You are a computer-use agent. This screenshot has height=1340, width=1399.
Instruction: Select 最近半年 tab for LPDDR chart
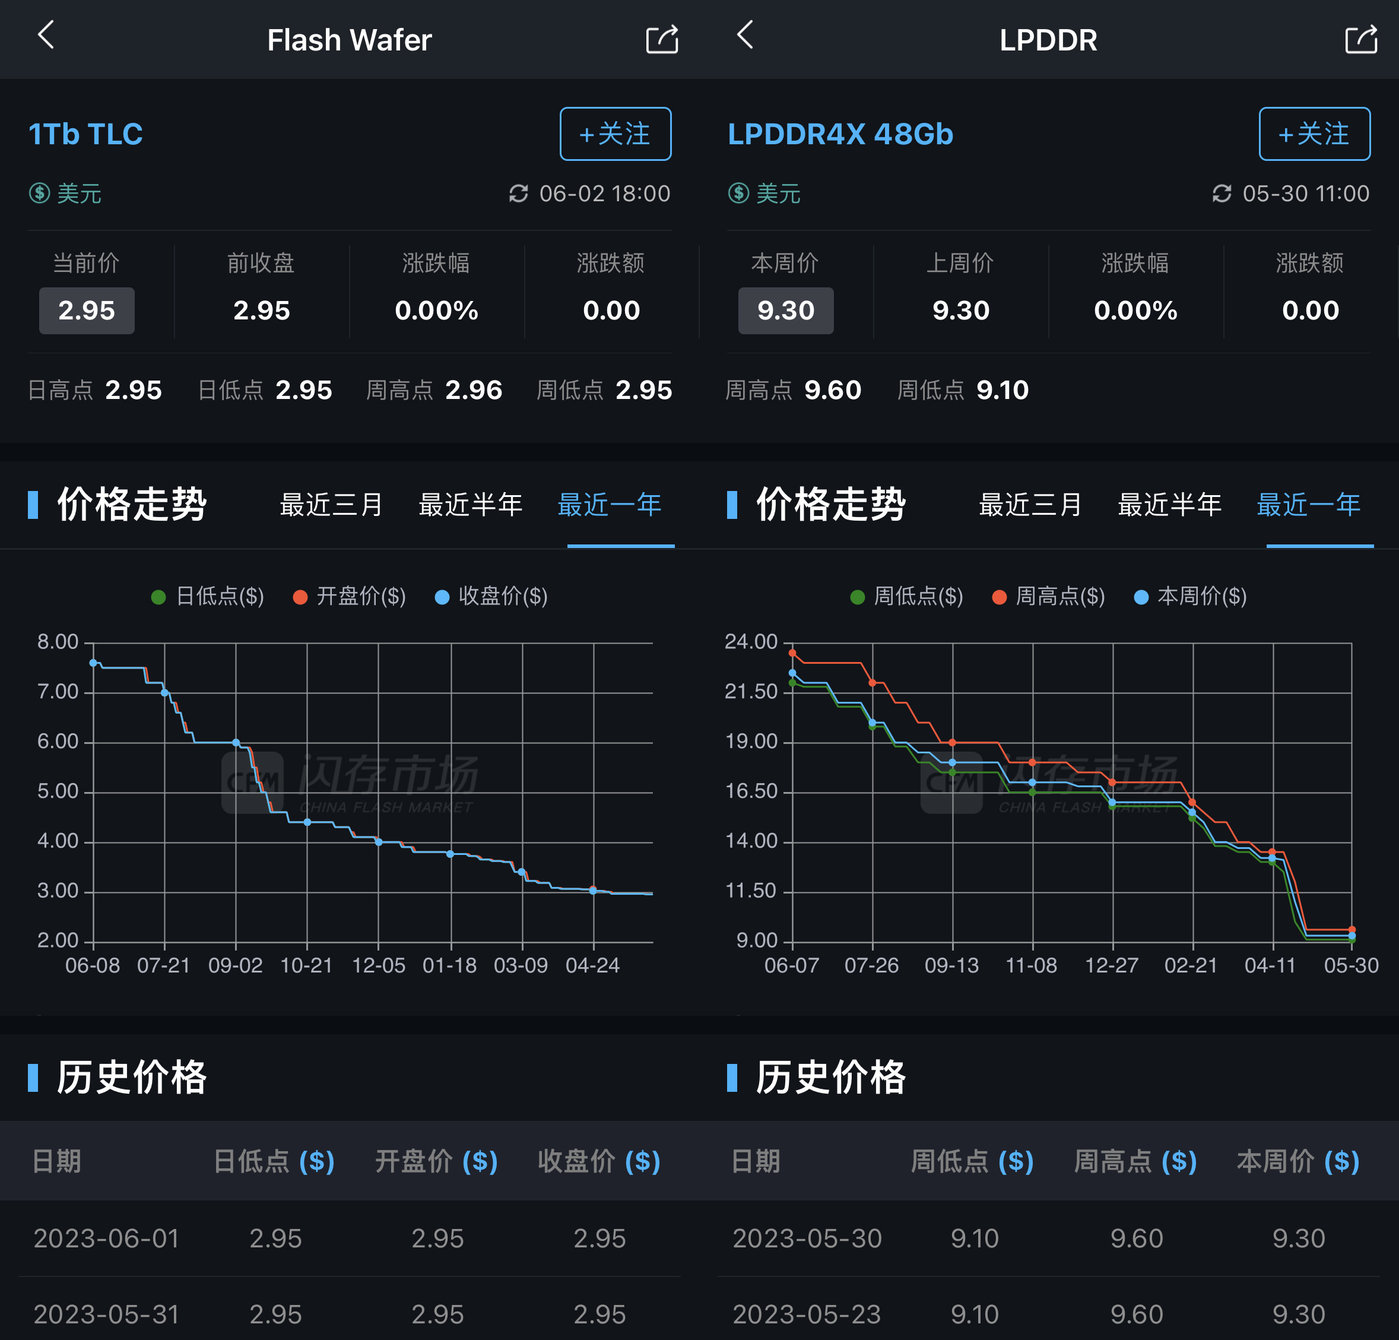pyautogui.click(x=1169, y=505)
